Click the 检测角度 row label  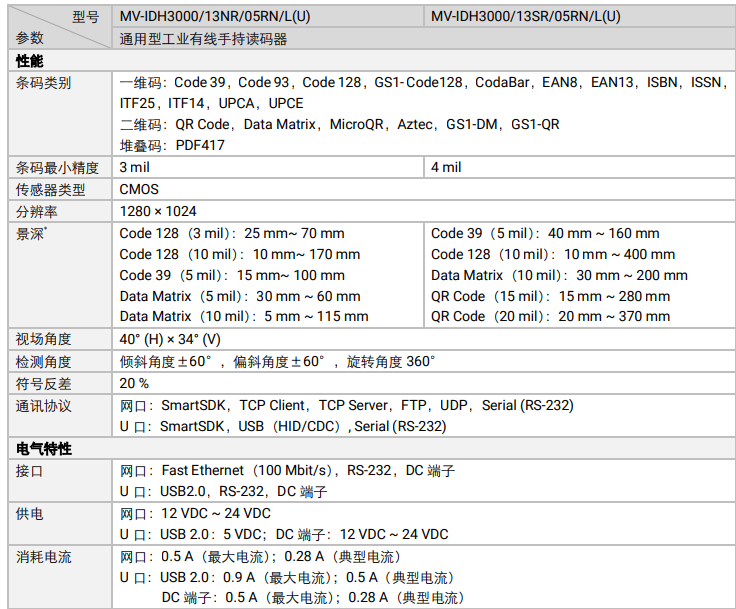point(43,361)
